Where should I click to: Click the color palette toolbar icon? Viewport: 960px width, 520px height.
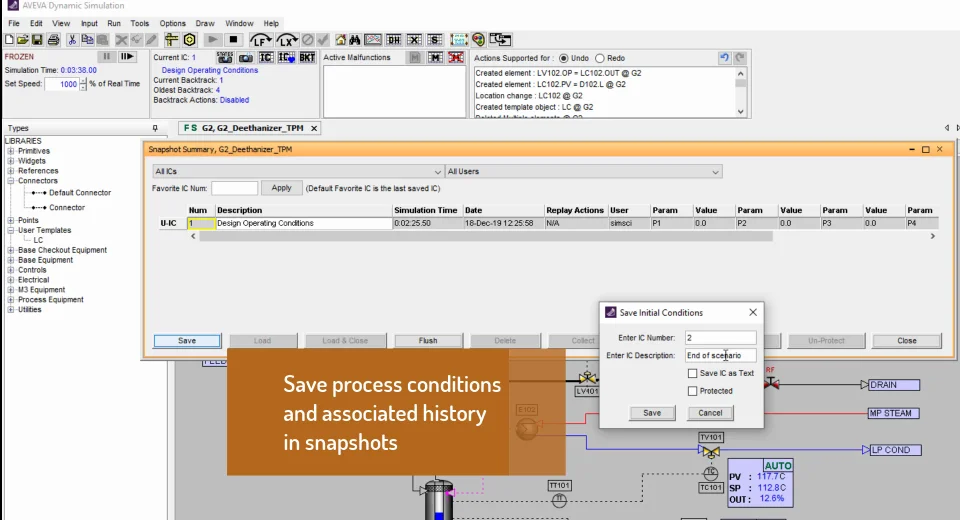[478, 40]
